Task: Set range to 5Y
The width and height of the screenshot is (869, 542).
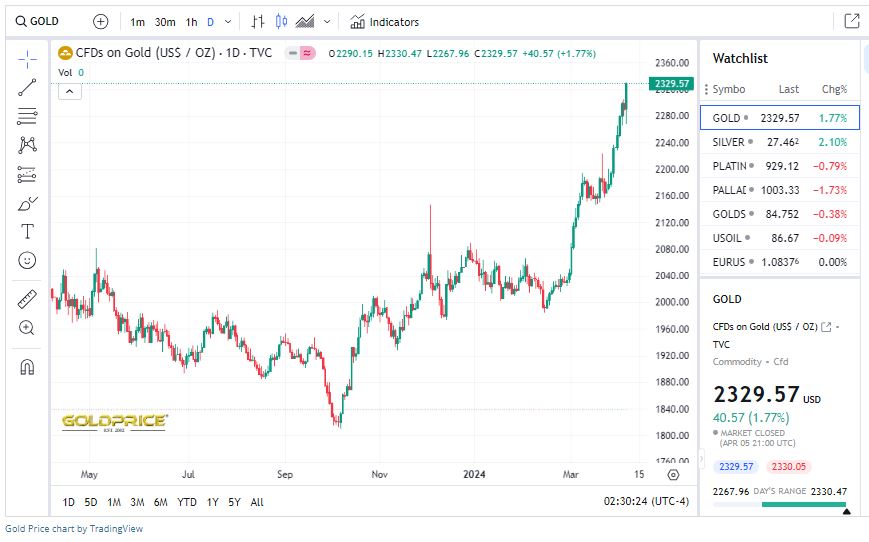Action: point(234,502)
